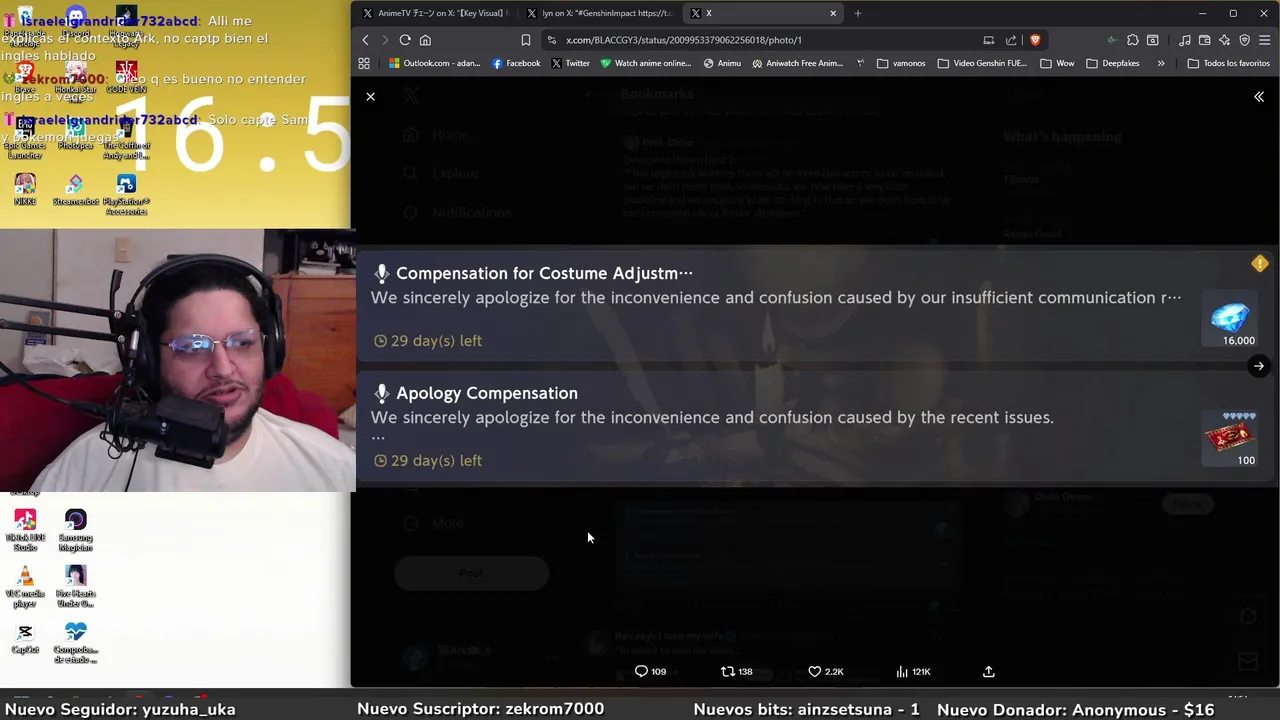
Task: Open the Brave desktop shortcut
Action: tap(25, 76)
